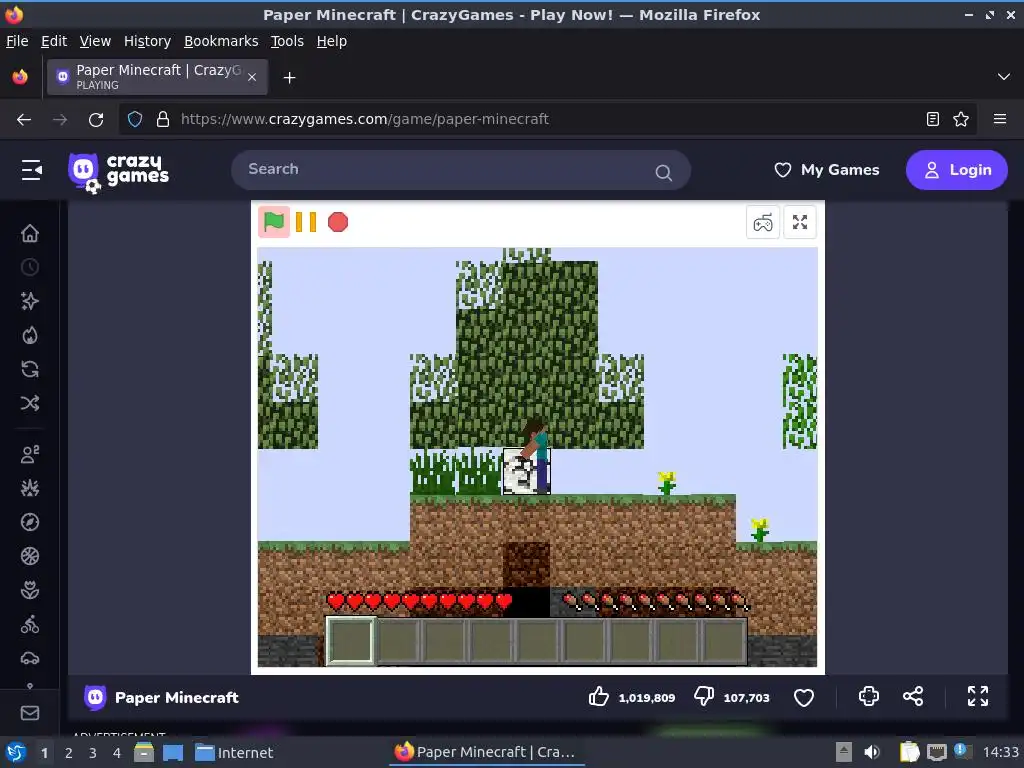The height and width of the screenshot is (768, 1024).
Task: Open the File menu
Action: point(17,41)
